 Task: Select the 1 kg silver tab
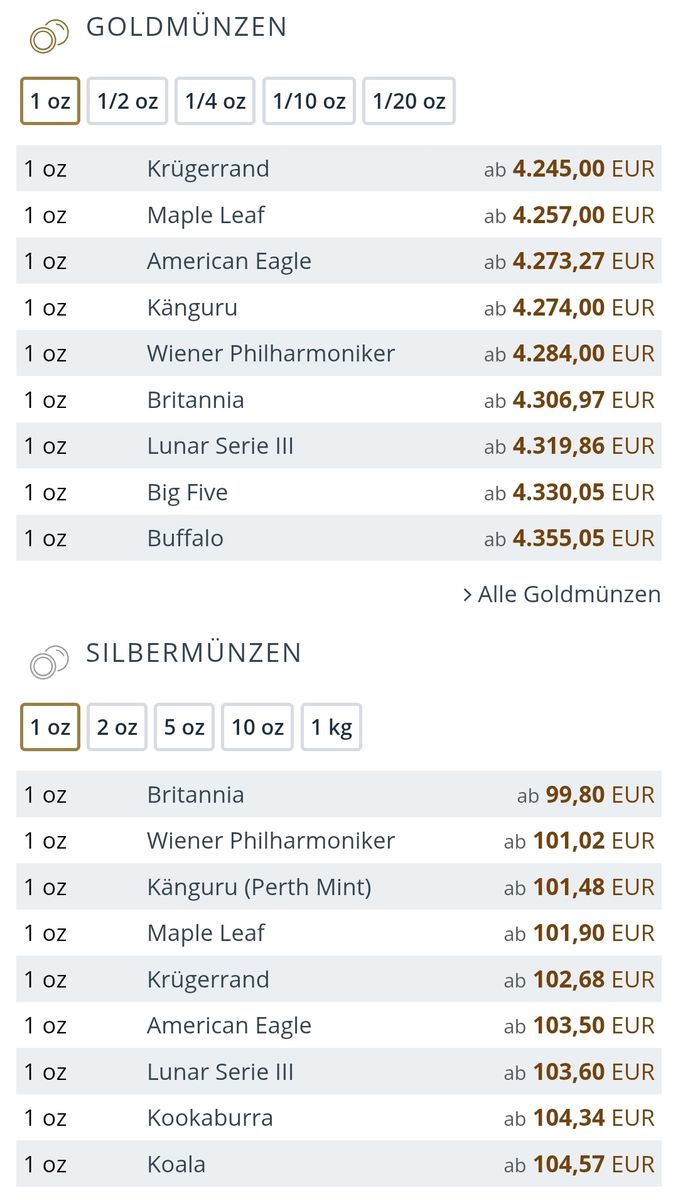[x=331, y=727]
